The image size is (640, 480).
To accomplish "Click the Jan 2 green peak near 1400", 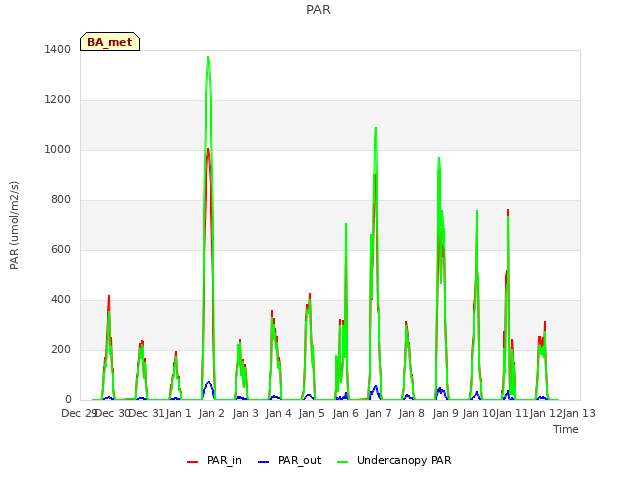I will pyautogui.click(x=208, y=58).
